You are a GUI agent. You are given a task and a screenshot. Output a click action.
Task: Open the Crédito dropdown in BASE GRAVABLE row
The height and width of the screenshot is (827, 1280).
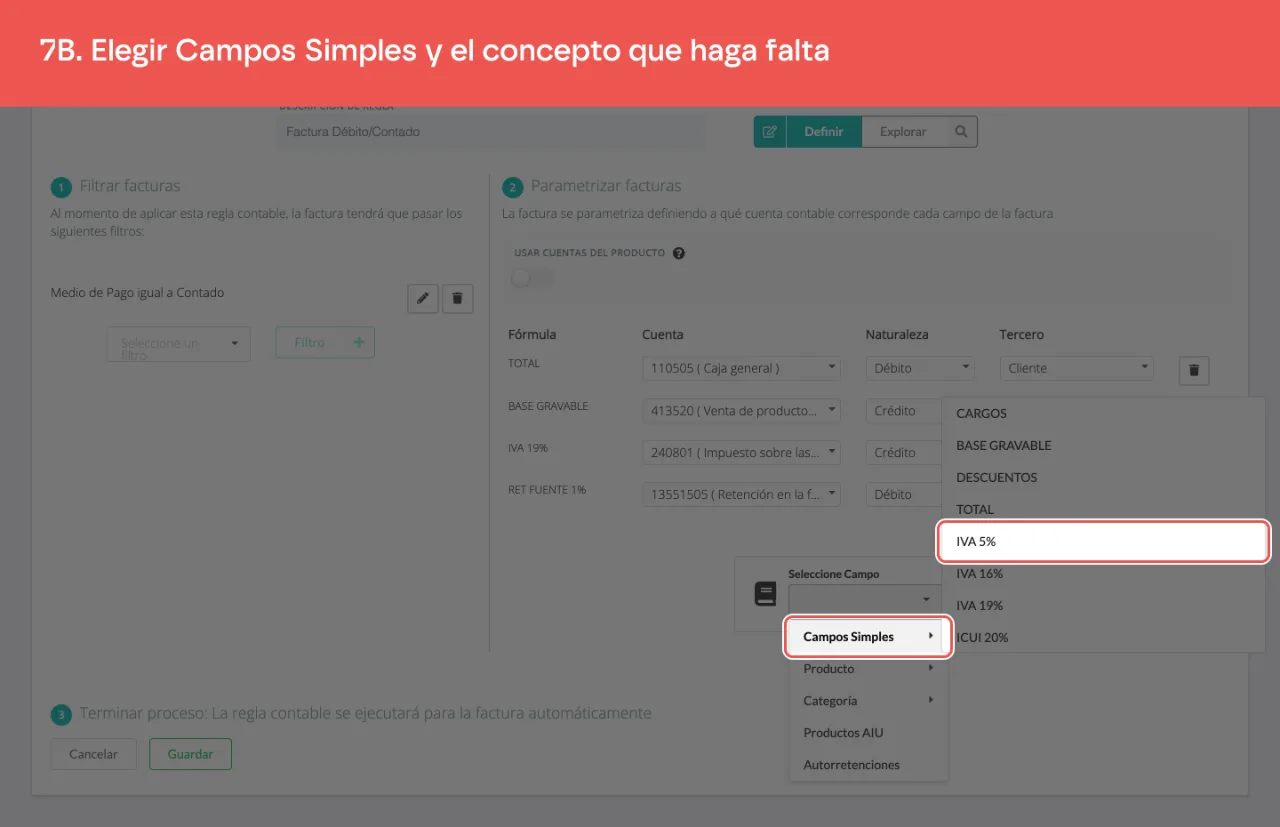(904, 410)
